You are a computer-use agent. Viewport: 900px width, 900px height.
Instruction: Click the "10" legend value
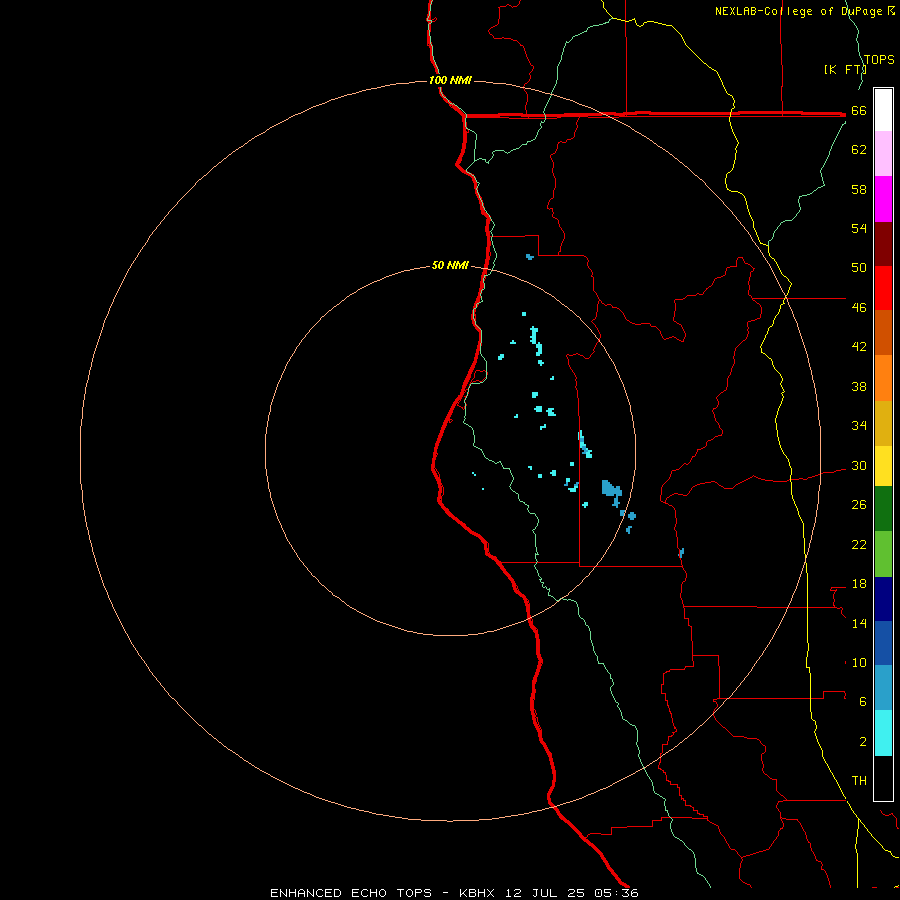point(859,663)
